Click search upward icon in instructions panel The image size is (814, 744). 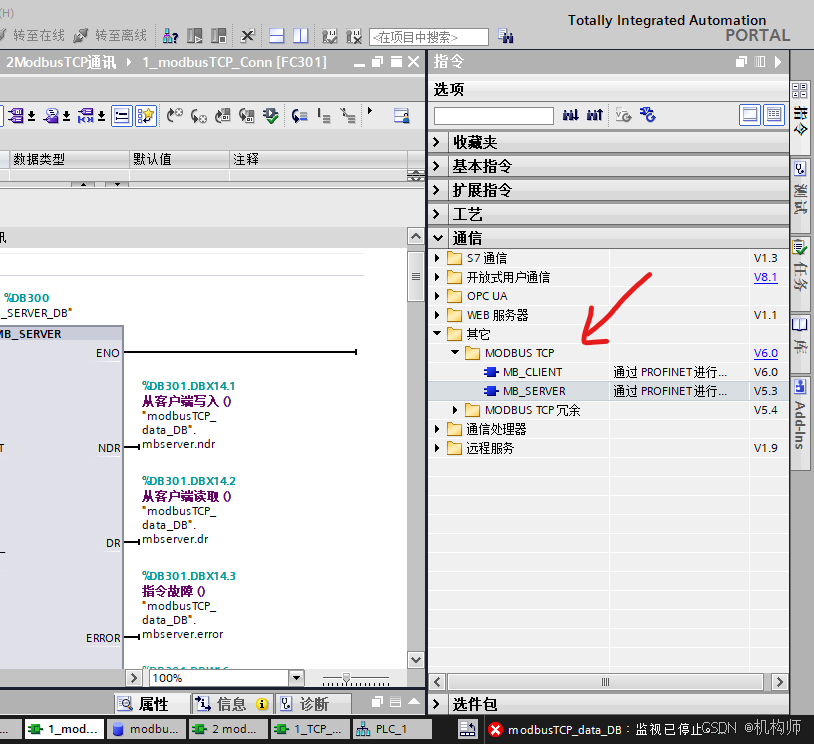[594, 115]
